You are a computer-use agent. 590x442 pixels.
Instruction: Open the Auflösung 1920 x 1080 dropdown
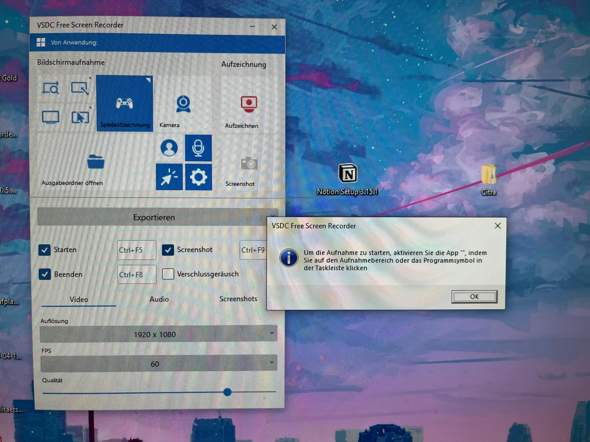(x=158, y=334)
